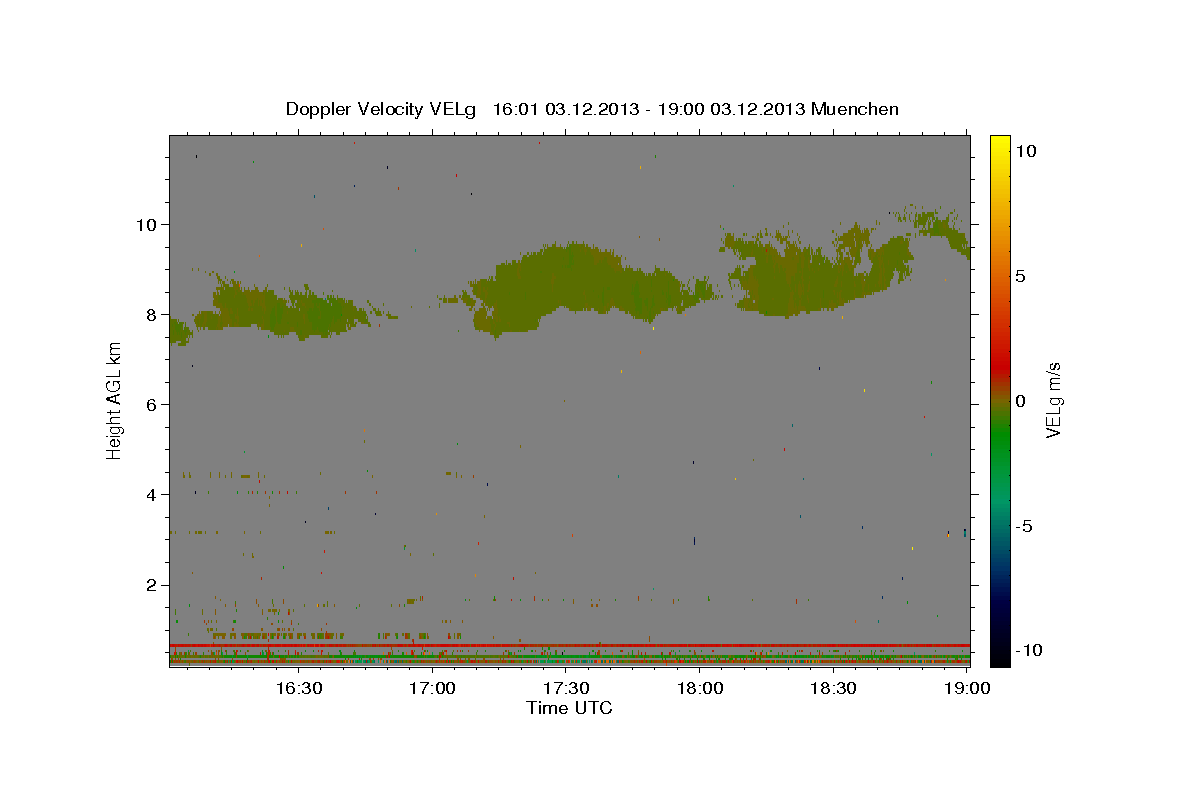Click colorbar label 5
Viewport: 1200px width, 800px height.
click(x=1020, y=276)
